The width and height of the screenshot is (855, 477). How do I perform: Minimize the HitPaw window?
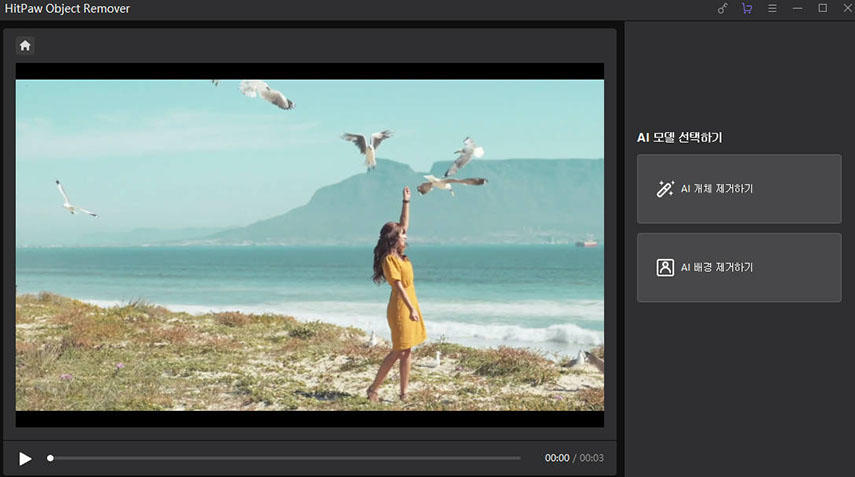(797, 9)
